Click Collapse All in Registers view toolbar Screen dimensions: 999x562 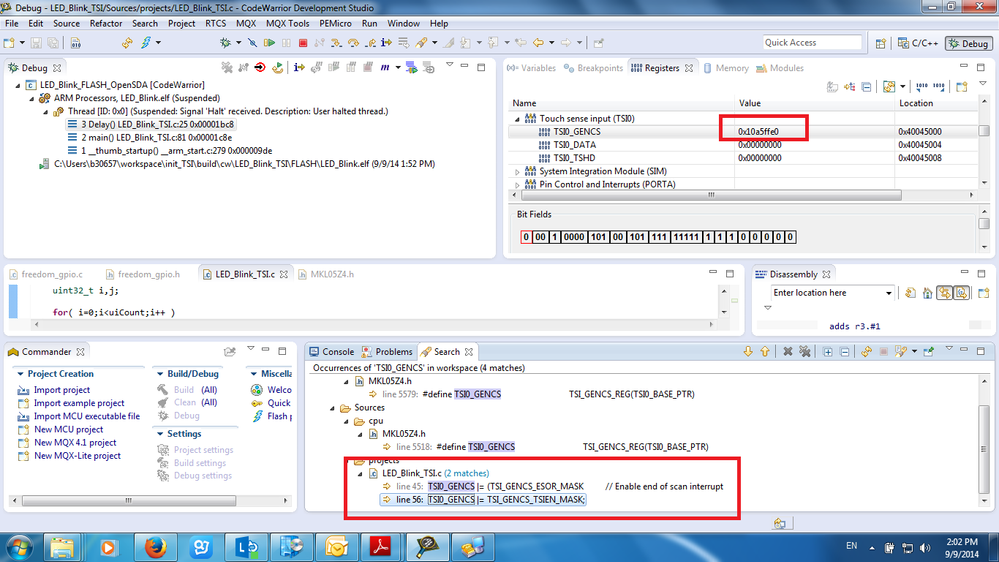(x=866, y=87)
